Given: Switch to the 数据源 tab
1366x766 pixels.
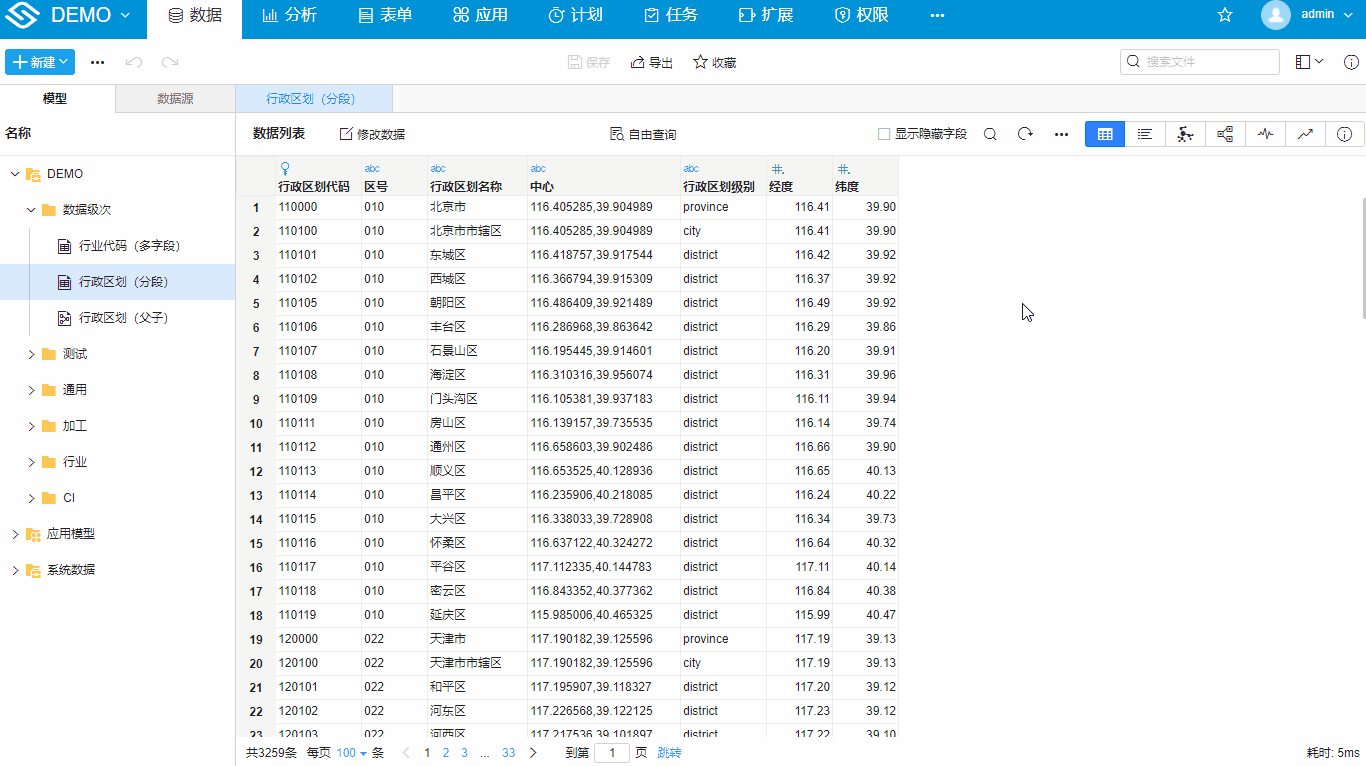Looking at the screenshot, I should tap(175, 99).
